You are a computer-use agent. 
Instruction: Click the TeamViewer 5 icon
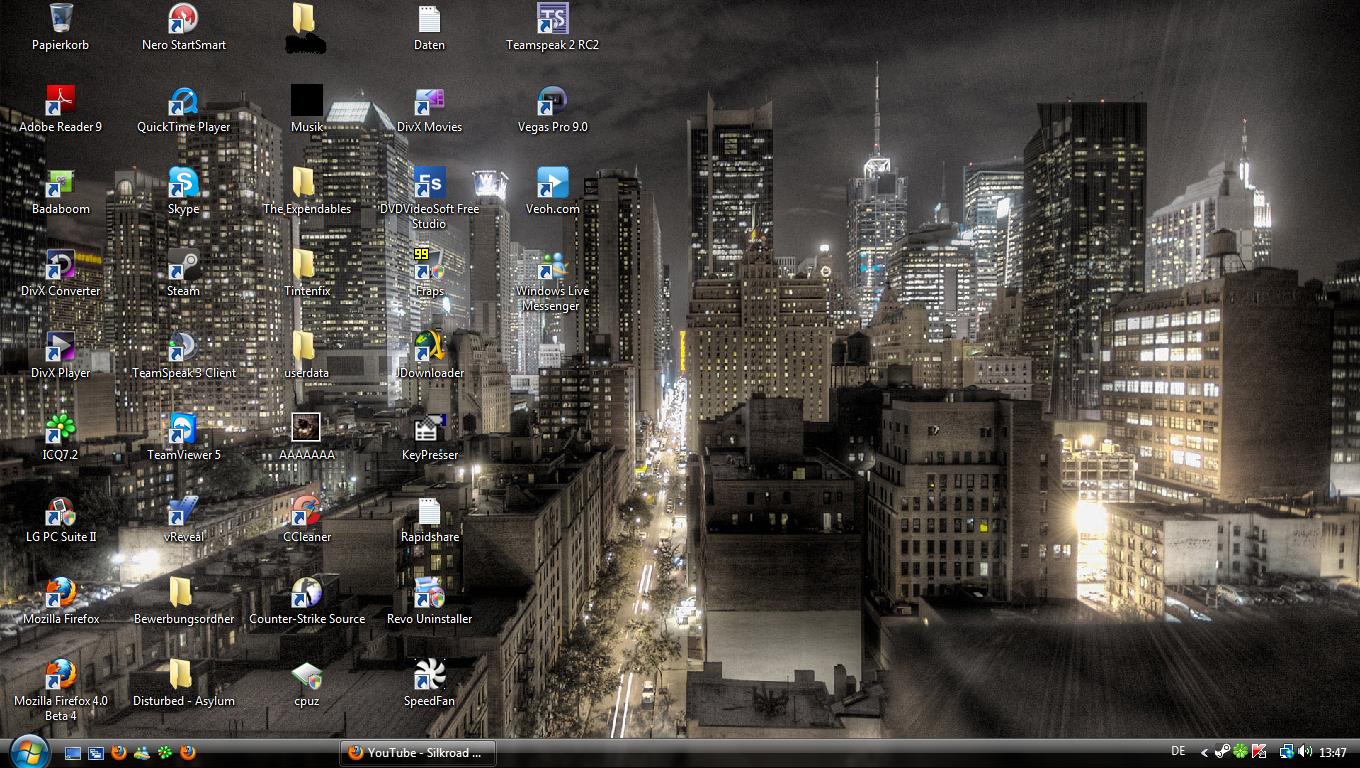coord(183,429)
